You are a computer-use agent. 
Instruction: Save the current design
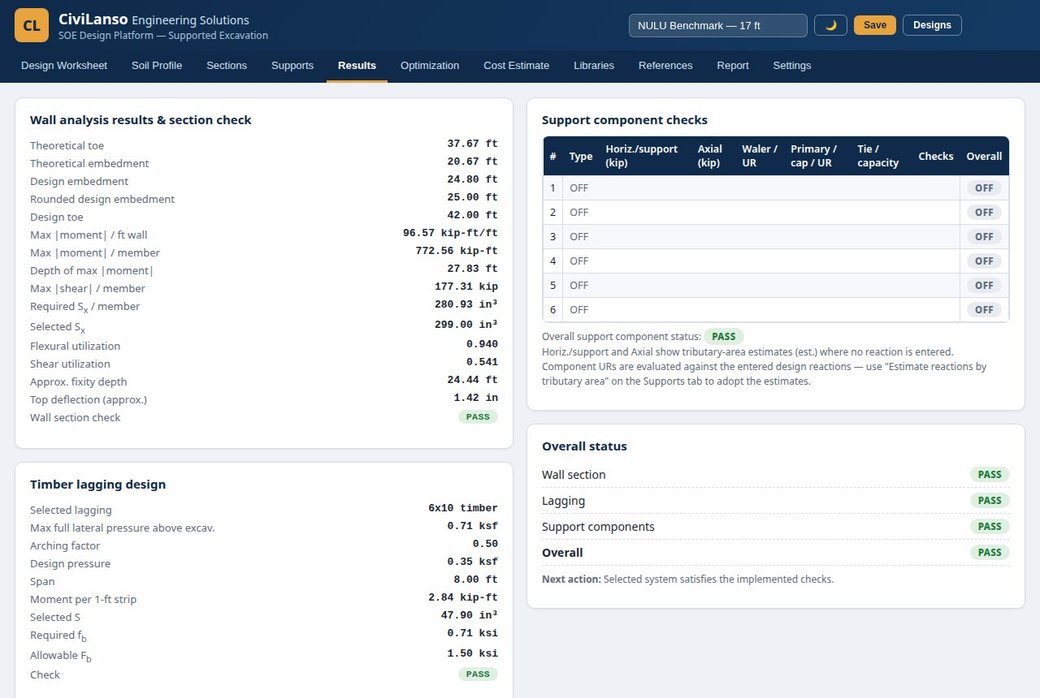[x=875, y=25]
